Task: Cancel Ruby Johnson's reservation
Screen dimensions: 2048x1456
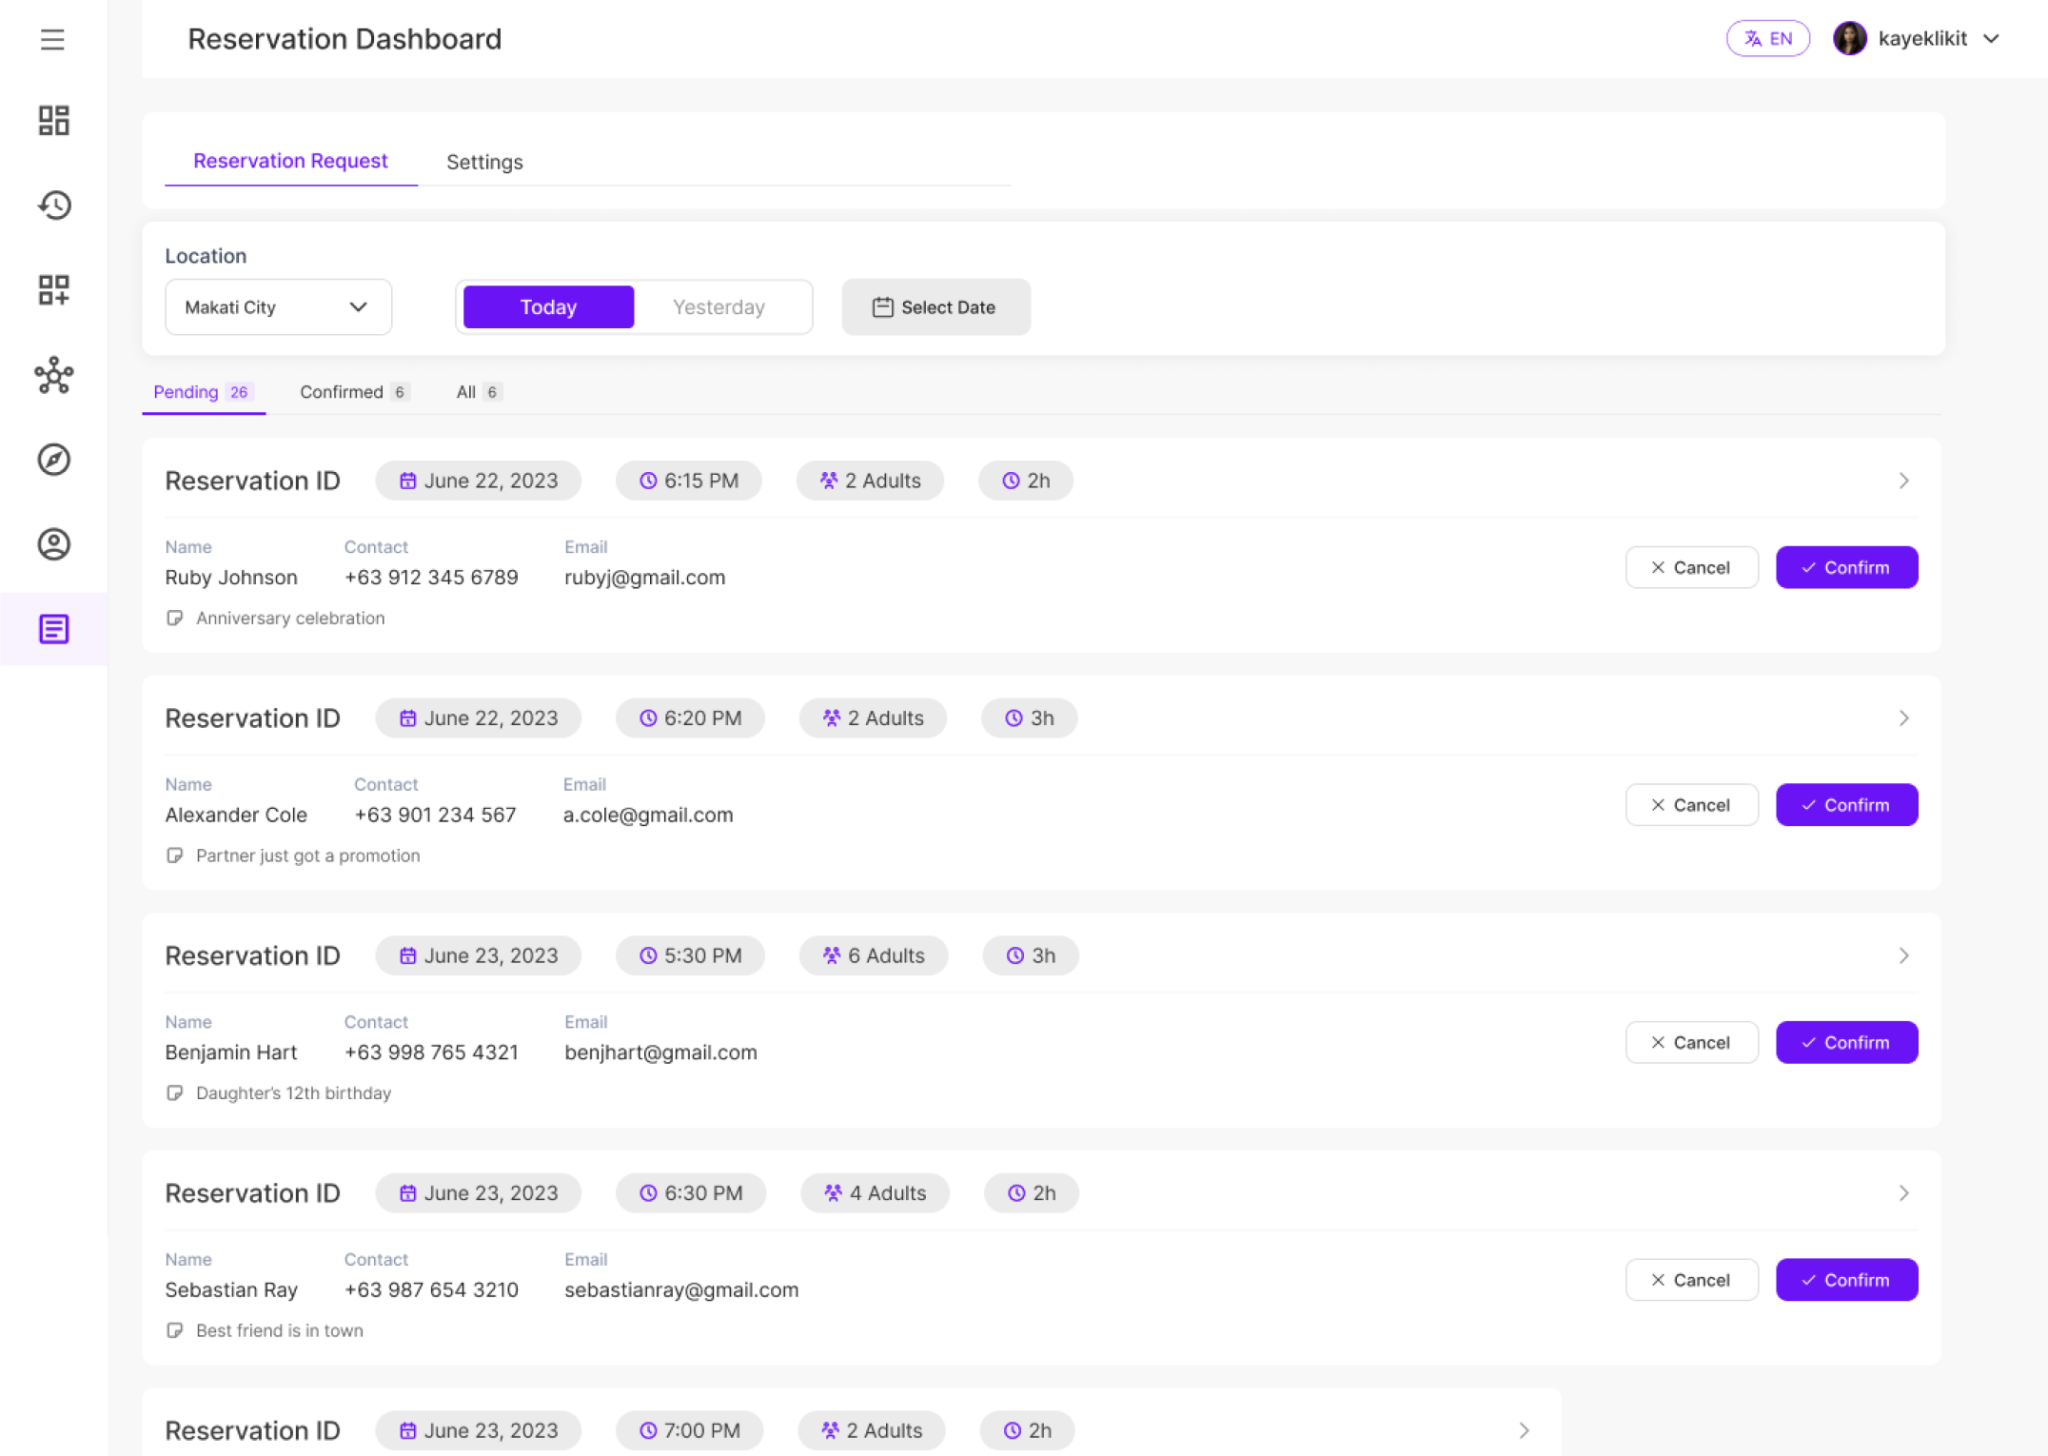Action: (1691, 567)
